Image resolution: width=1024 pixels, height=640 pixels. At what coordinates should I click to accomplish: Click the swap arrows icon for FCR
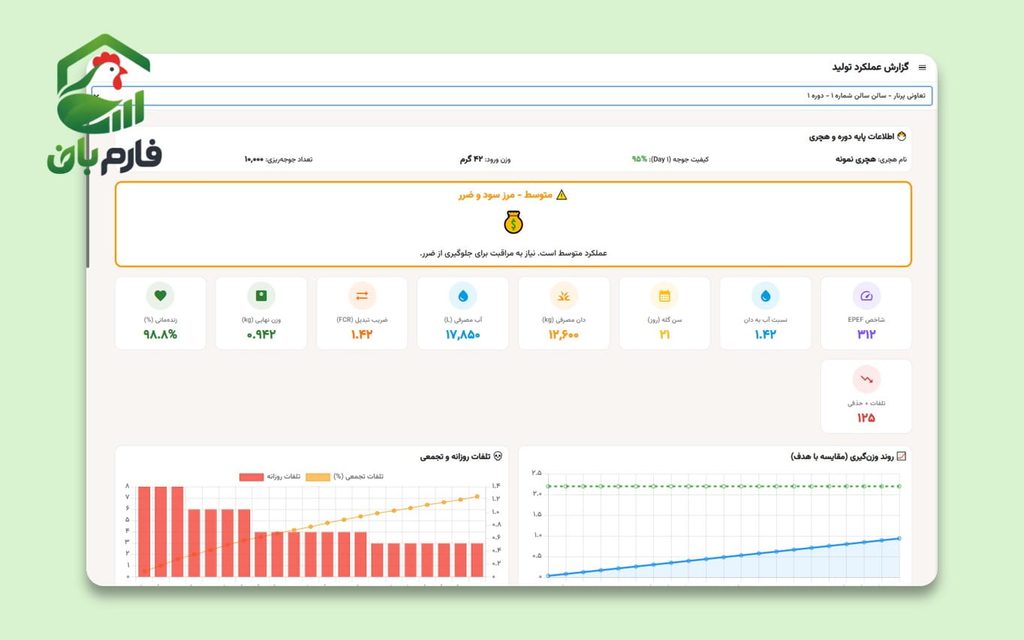pyautogui.click(x=362, y=296)
